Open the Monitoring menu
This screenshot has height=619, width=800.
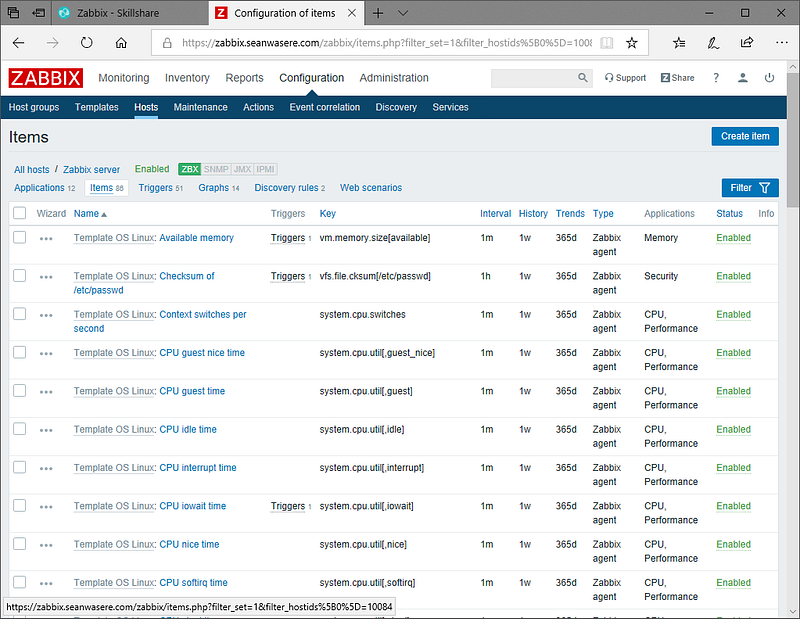(124, 78)
